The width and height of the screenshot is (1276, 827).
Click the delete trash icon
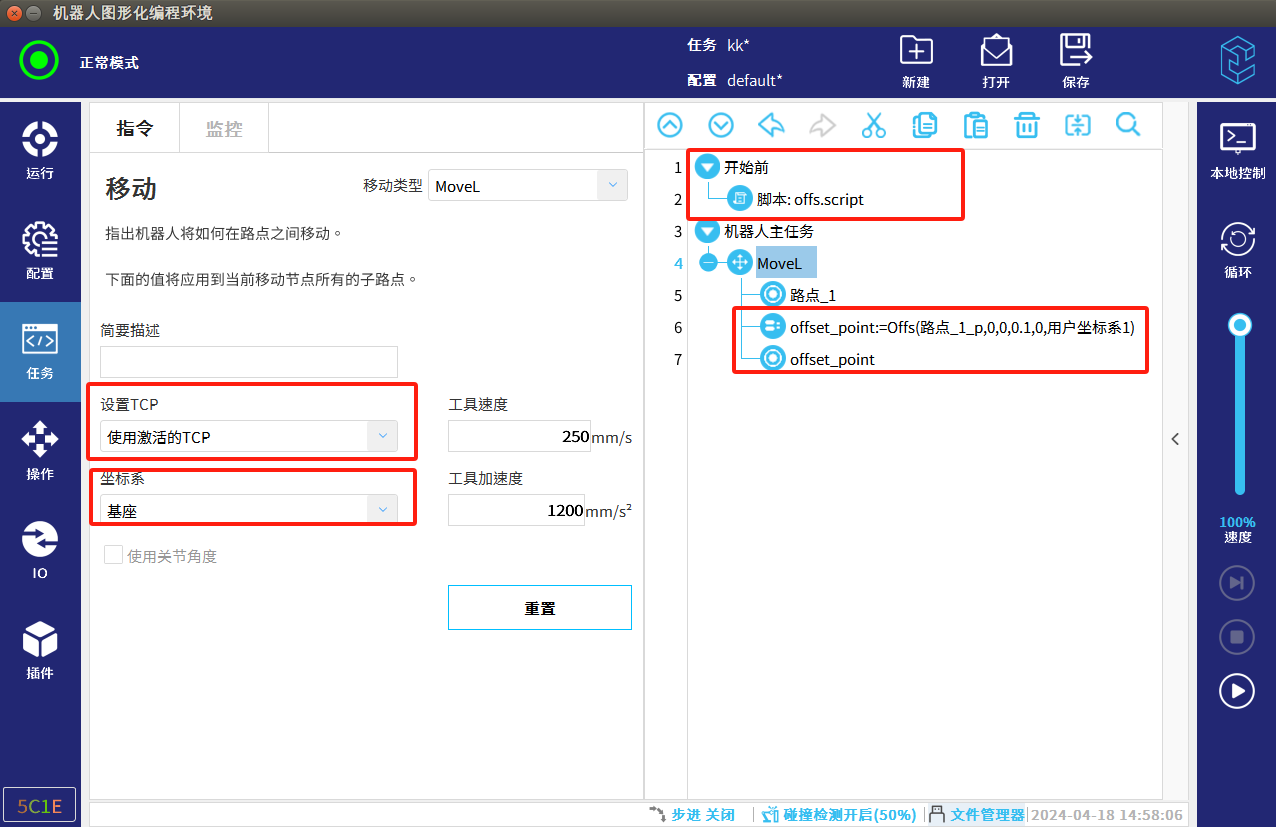[x=1027, y=125]
